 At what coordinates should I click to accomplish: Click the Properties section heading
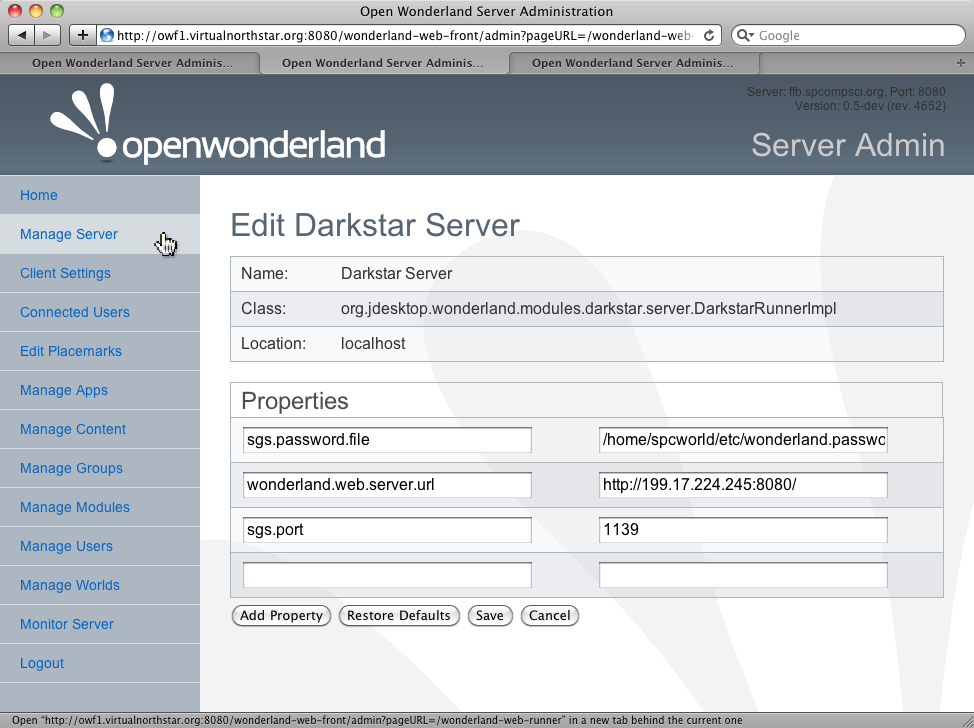point(294,401)
